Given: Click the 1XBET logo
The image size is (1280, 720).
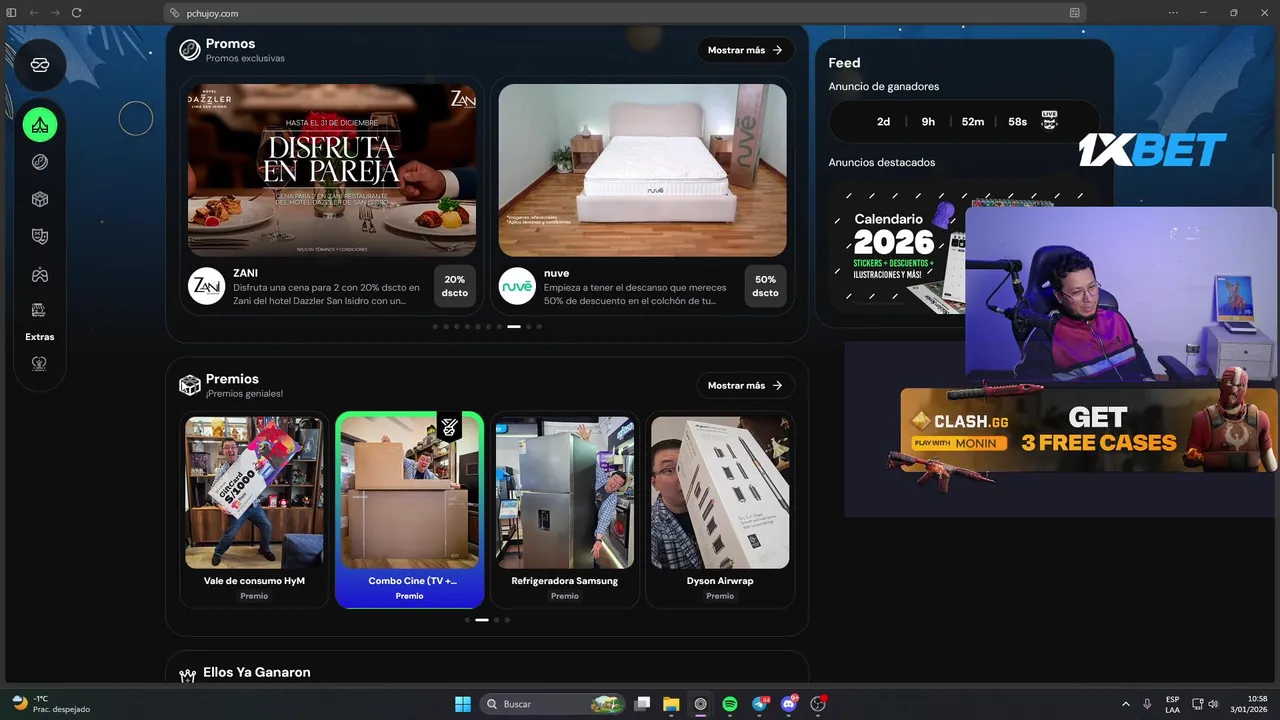Looking at the screenshot, I should pos(1152,150).
